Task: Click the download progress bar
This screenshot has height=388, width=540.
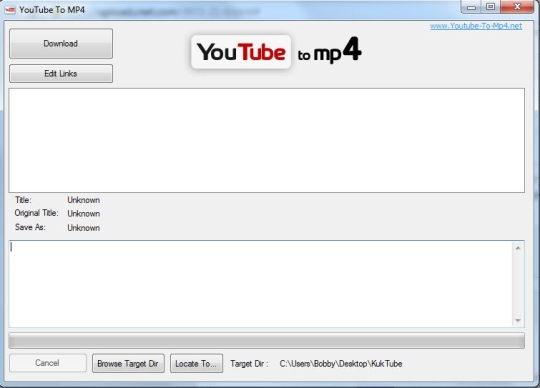Action: click(267, 340)
